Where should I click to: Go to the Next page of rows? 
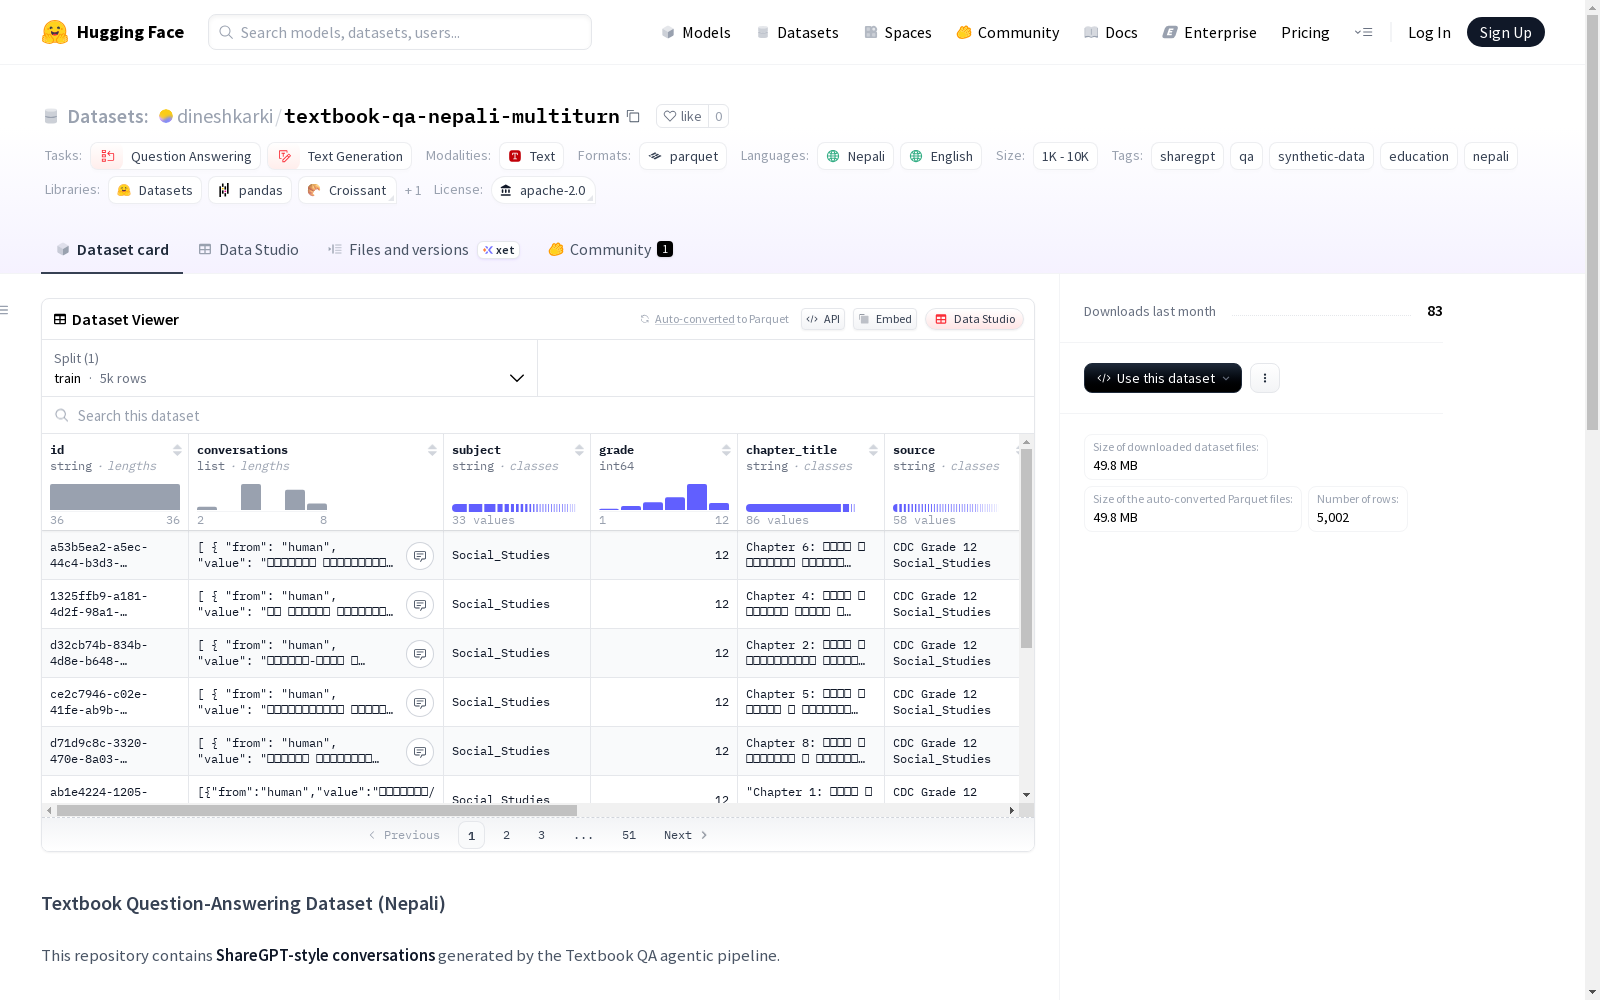[686, 835]
